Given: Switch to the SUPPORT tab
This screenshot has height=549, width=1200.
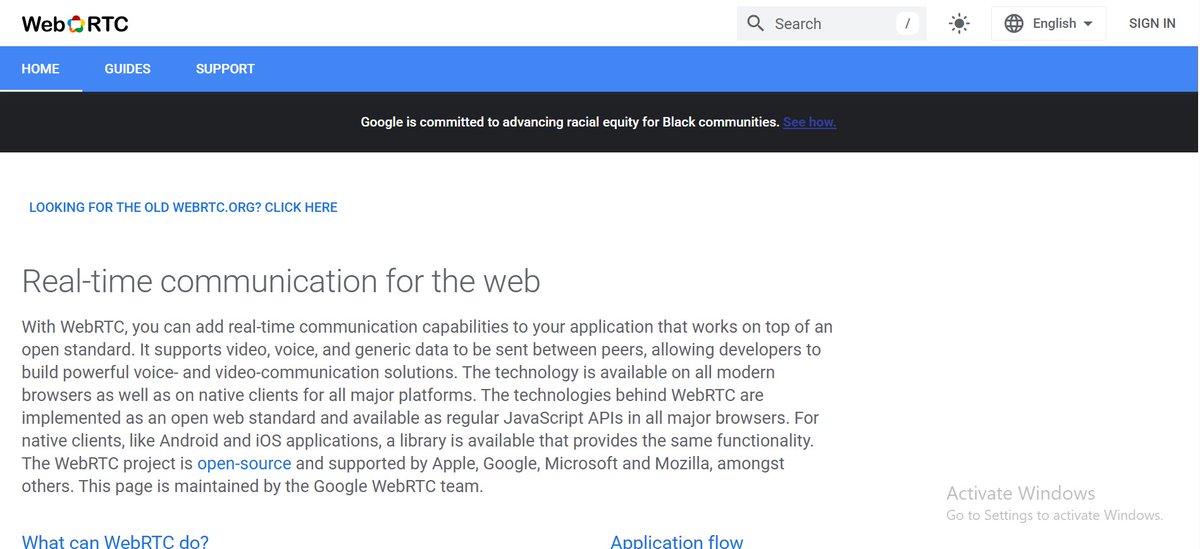Looking at the screenshot, I should tap(225, 69).
